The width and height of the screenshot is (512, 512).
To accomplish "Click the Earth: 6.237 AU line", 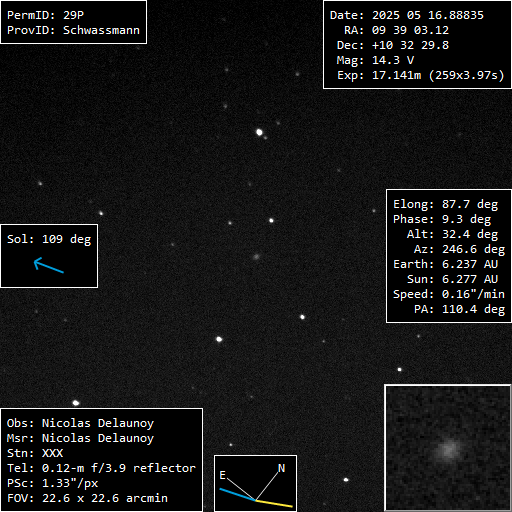I will coord(445,264).
